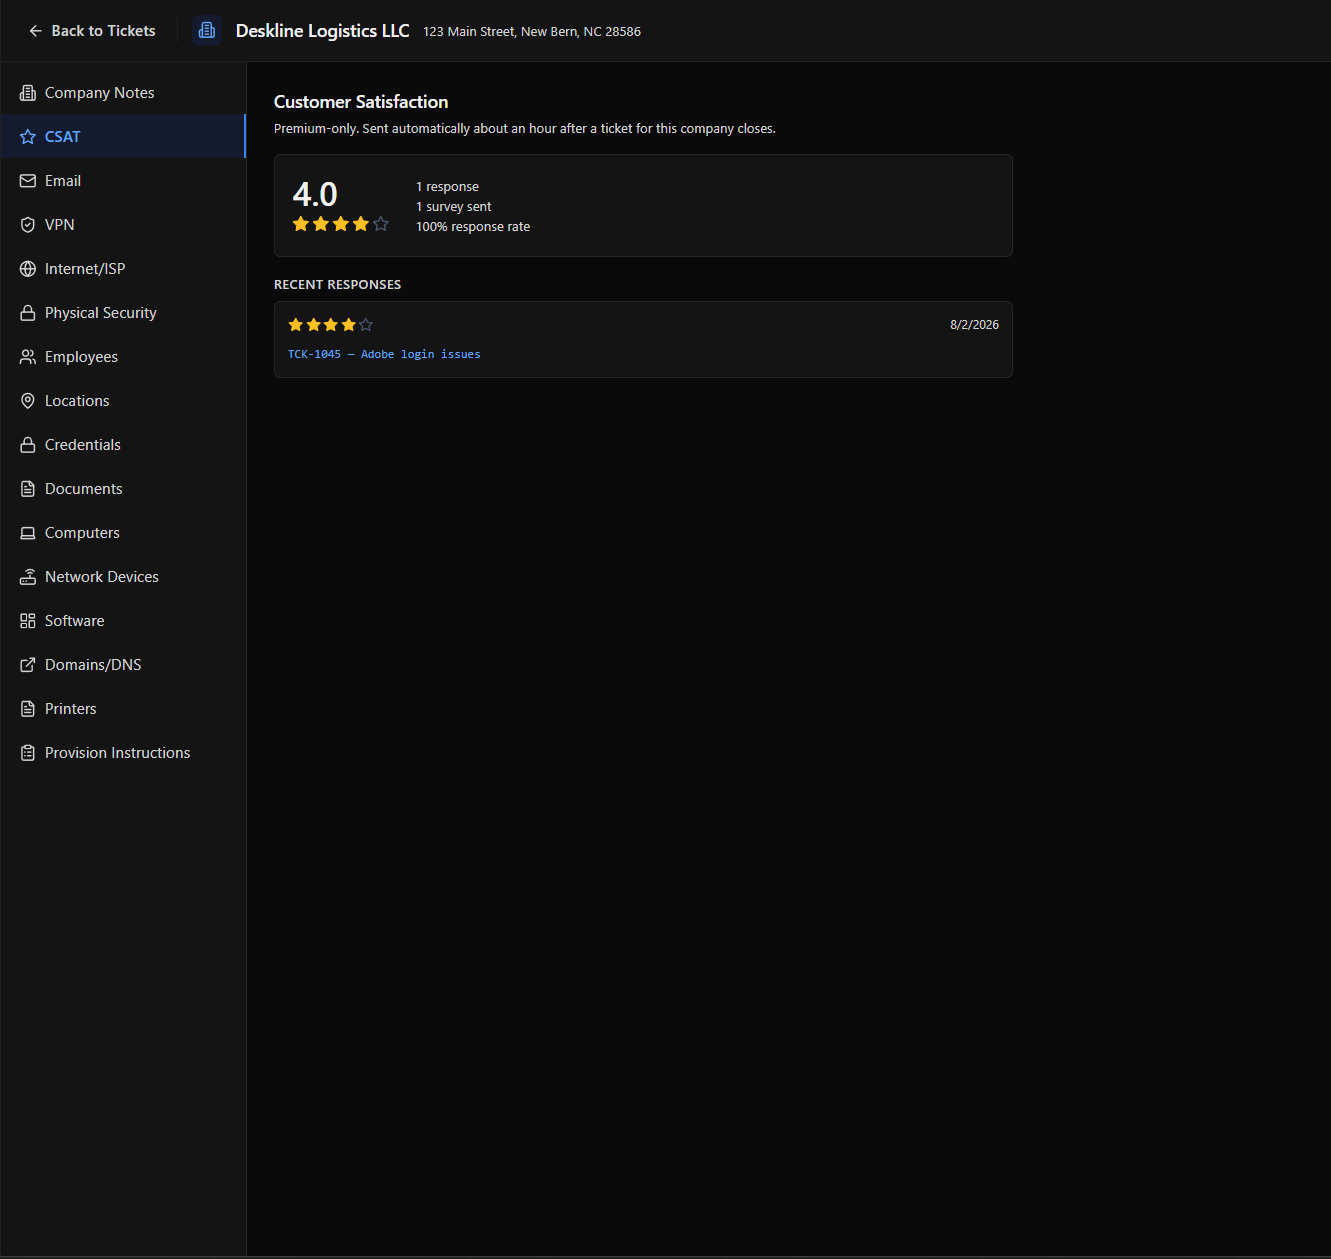Click the Credentials lock icon
Screen dimensions: 1331x1259
click(28, 445)
